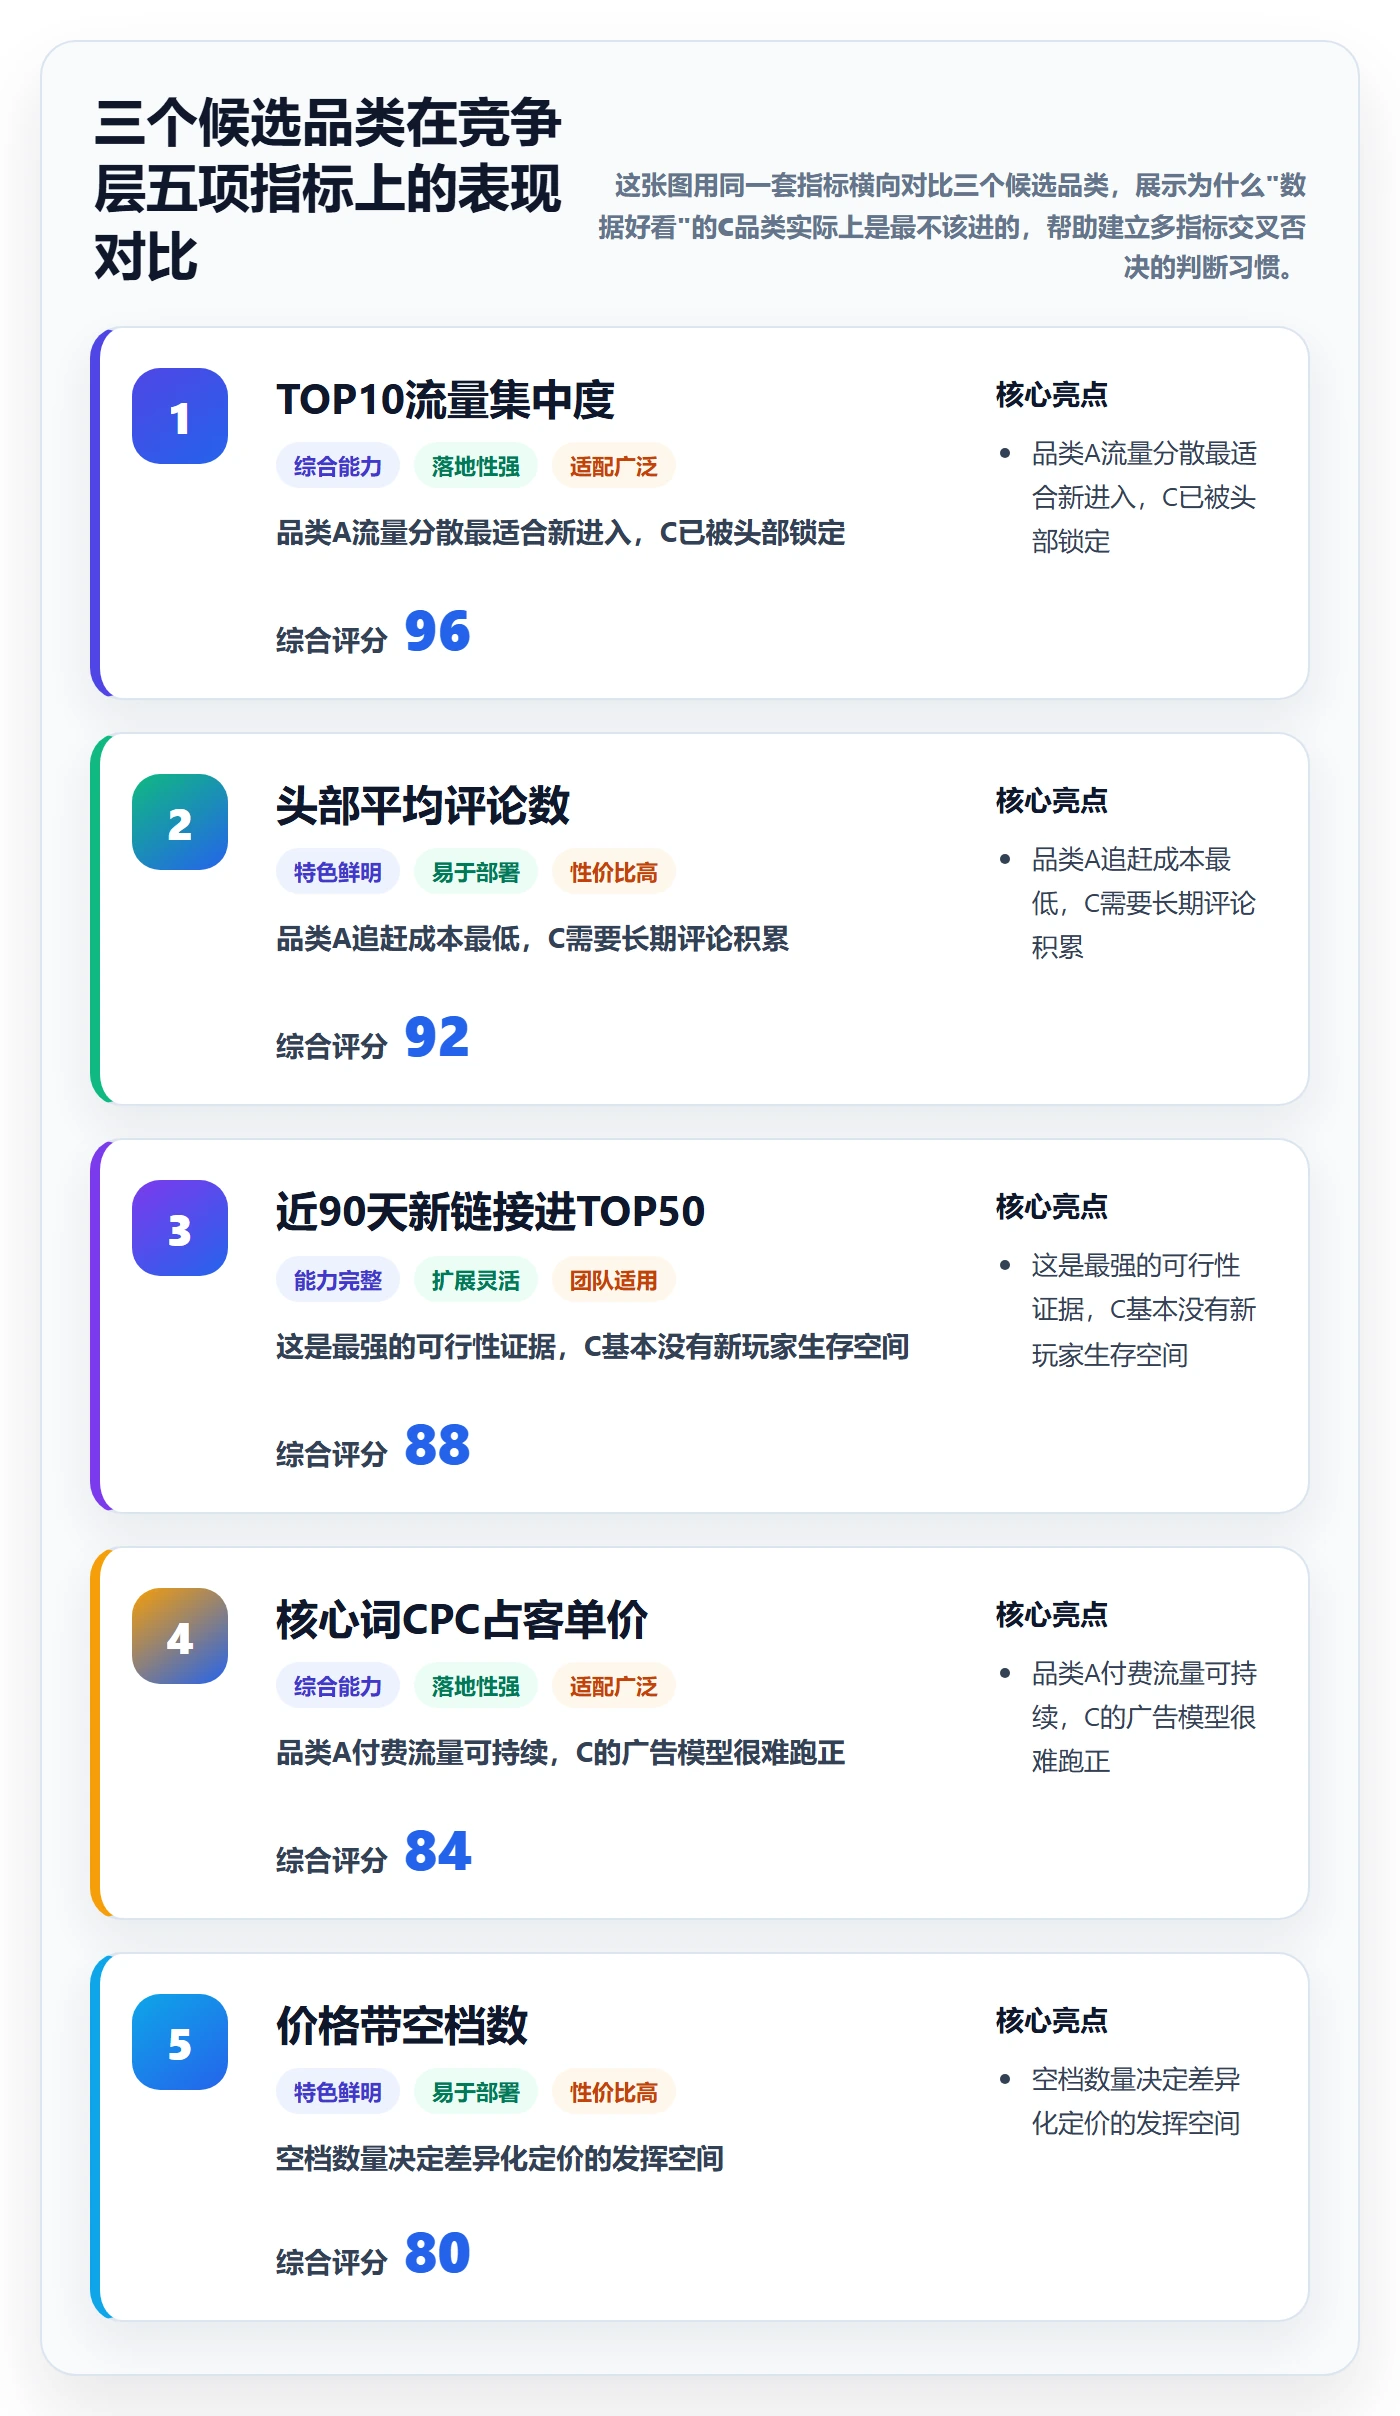Open the 核心词CPC占客单价 card title
Screen dimensions: 1400x2416
462,1620
